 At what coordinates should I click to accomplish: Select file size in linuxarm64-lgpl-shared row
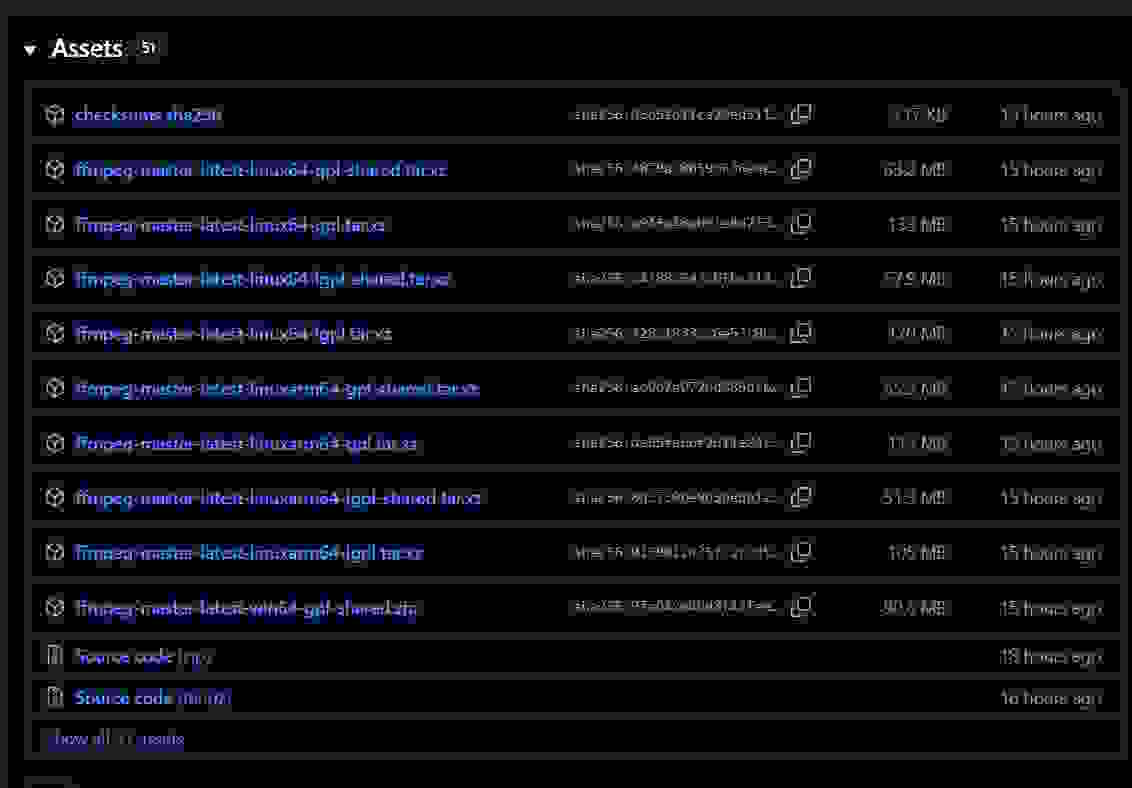[914, 498]
